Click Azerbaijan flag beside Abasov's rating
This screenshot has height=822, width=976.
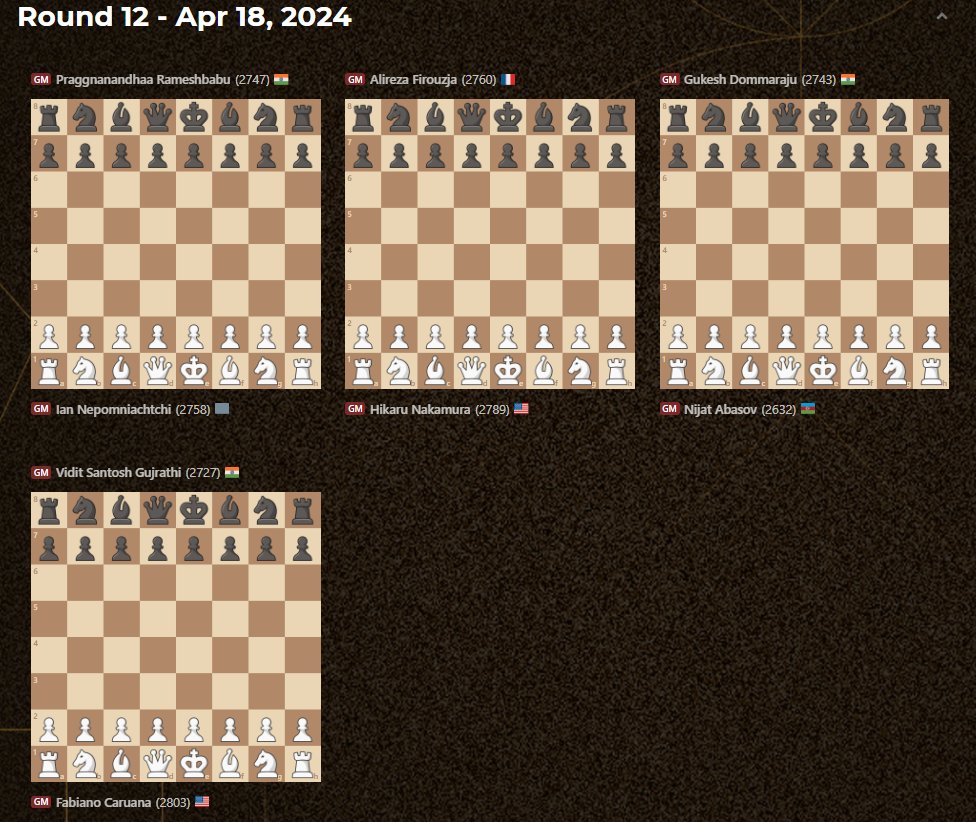pos(808,409)
